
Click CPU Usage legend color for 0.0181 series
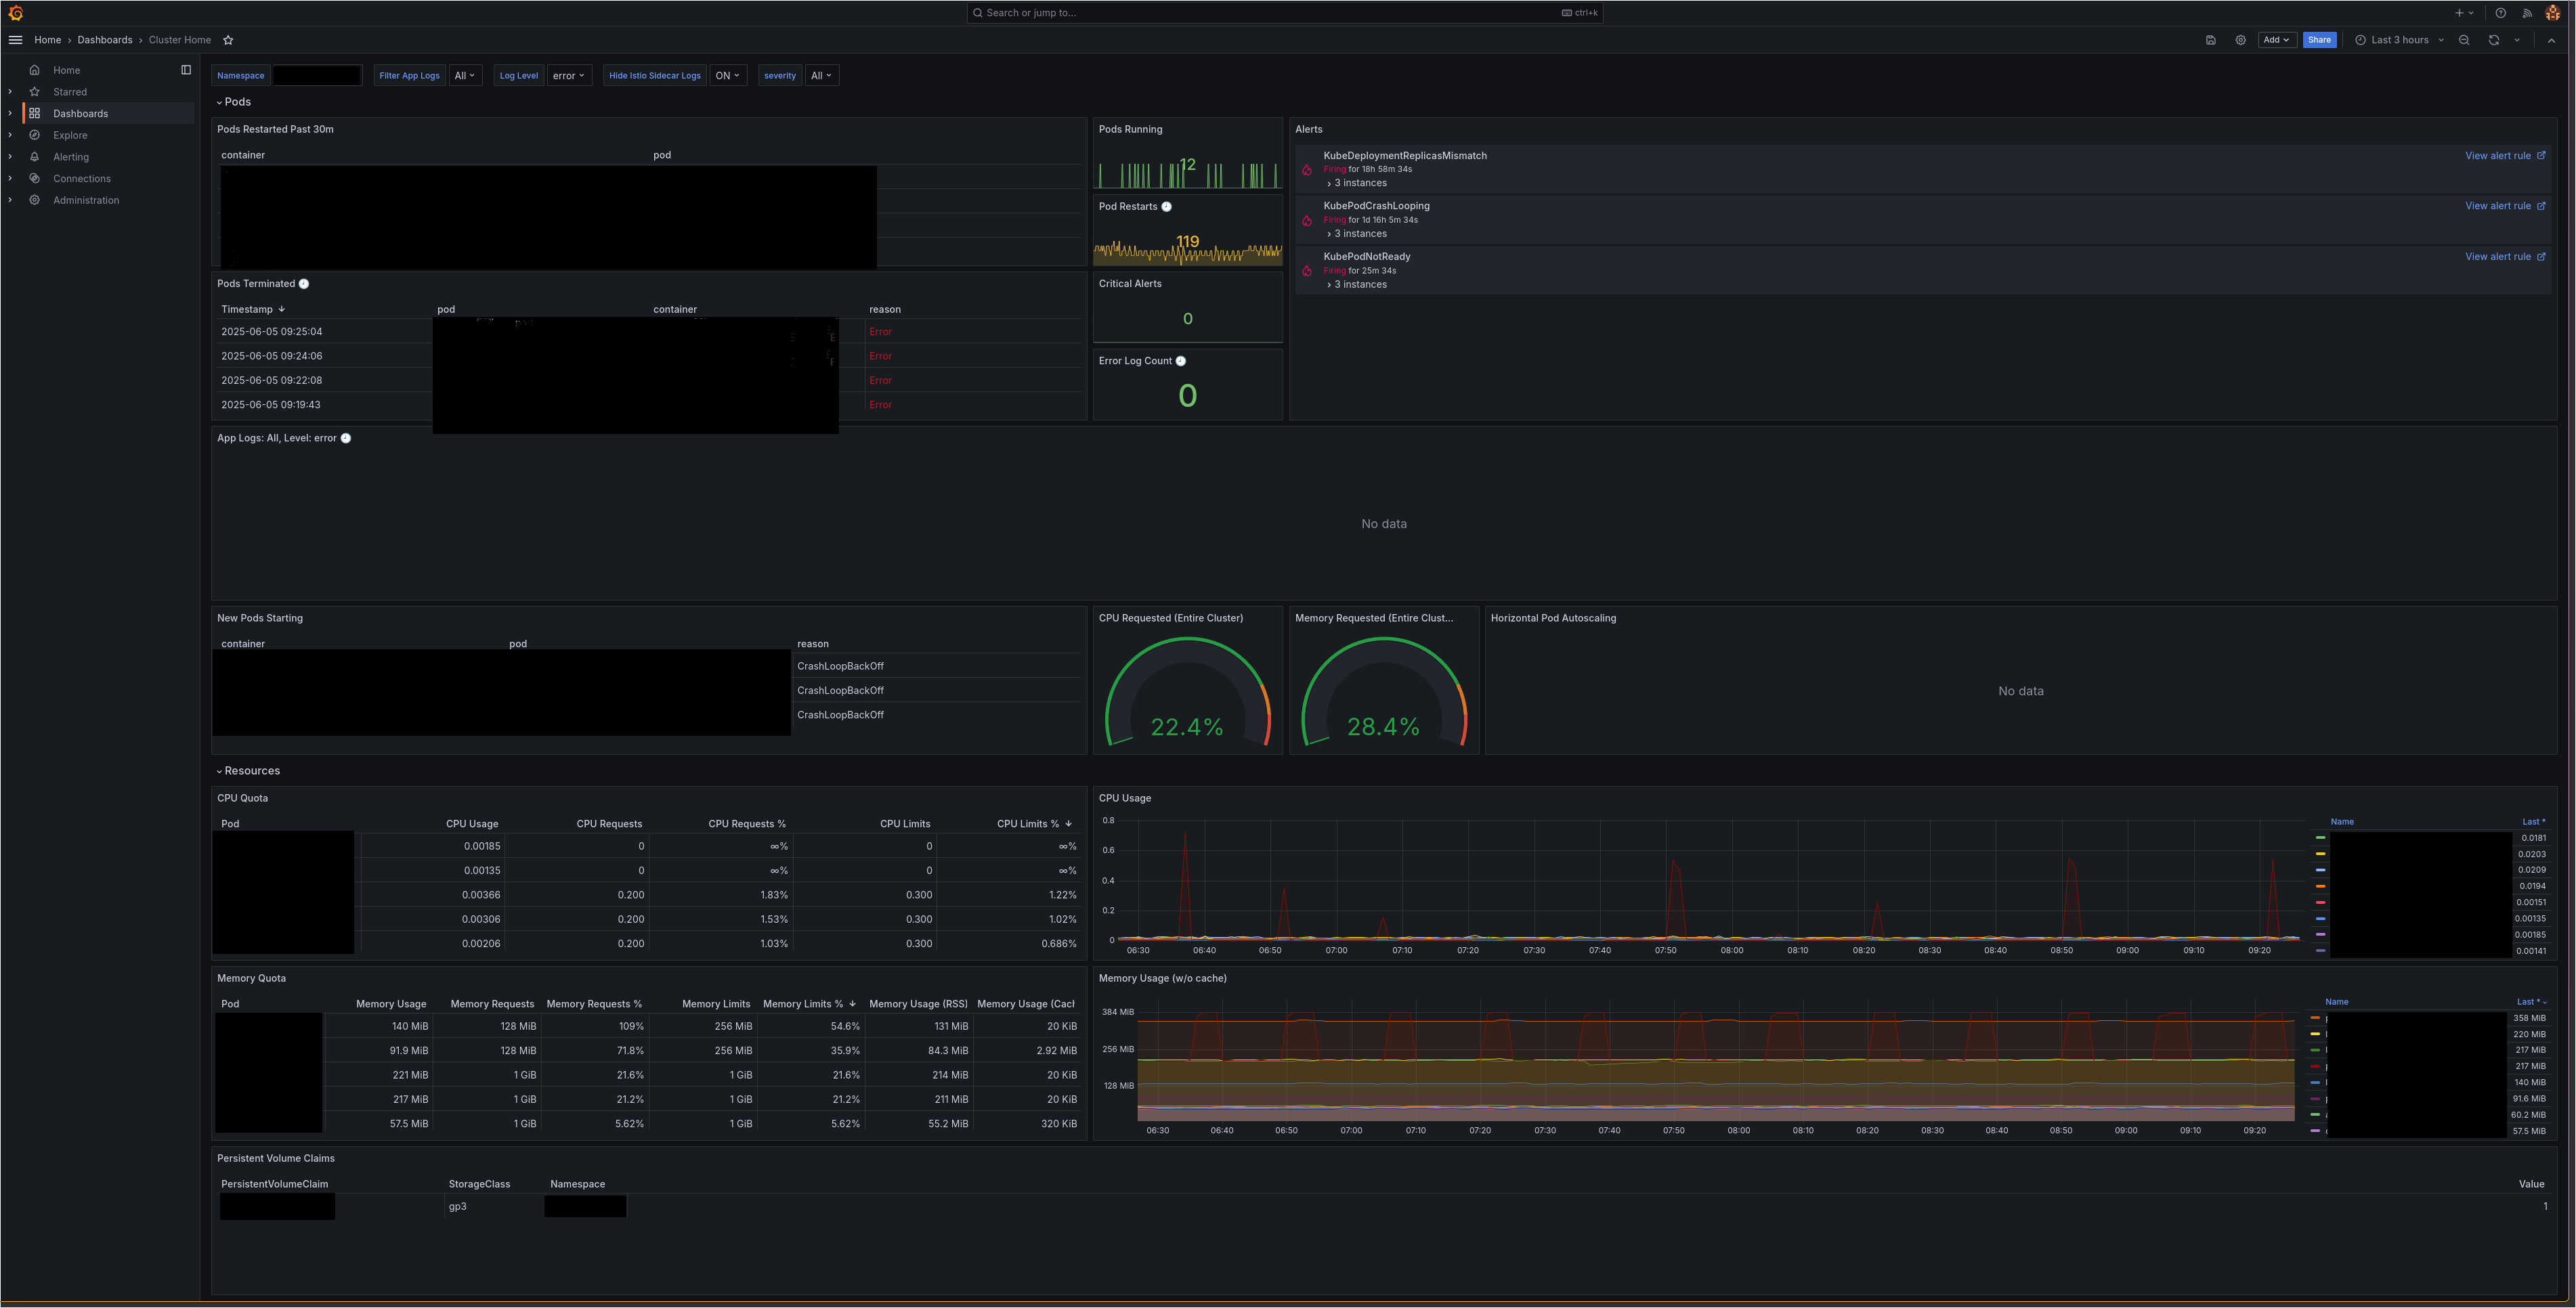pos(2320,838)
